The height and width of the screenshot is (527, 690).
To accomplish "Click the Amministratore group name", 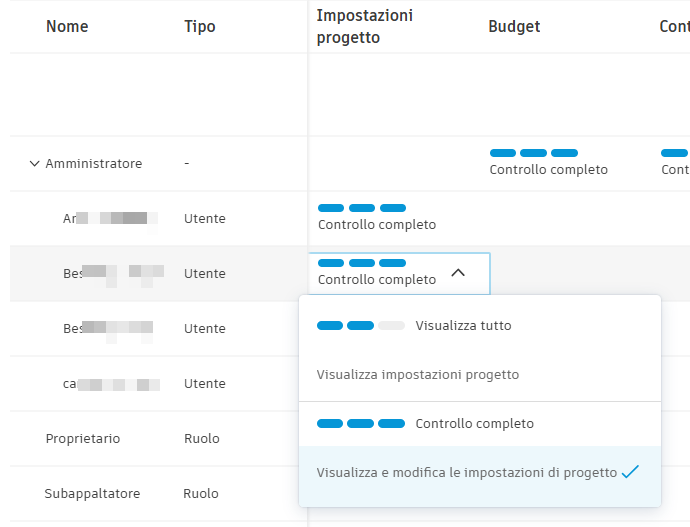I will [x=94, y=164].
